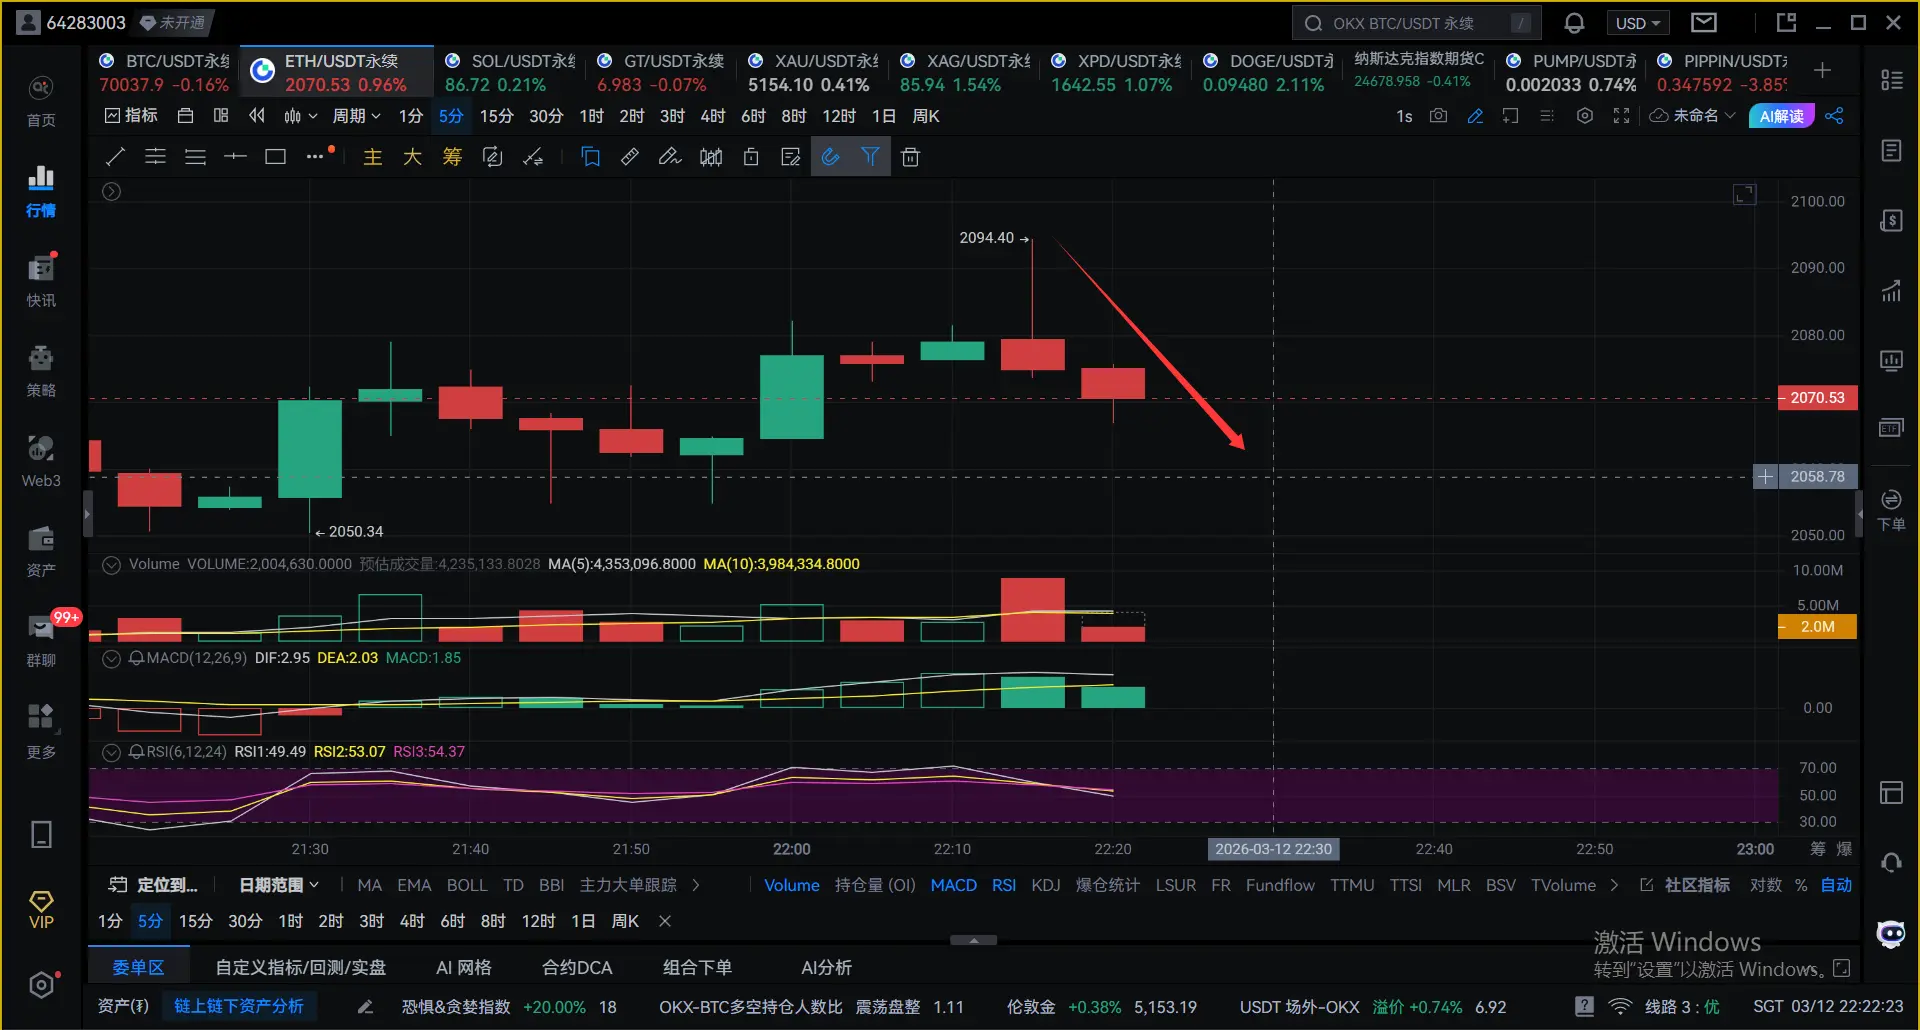The image size is (1920, 1030).
Task: Switch to SOL/USDT永续 tab
Action: click(510, 72)
